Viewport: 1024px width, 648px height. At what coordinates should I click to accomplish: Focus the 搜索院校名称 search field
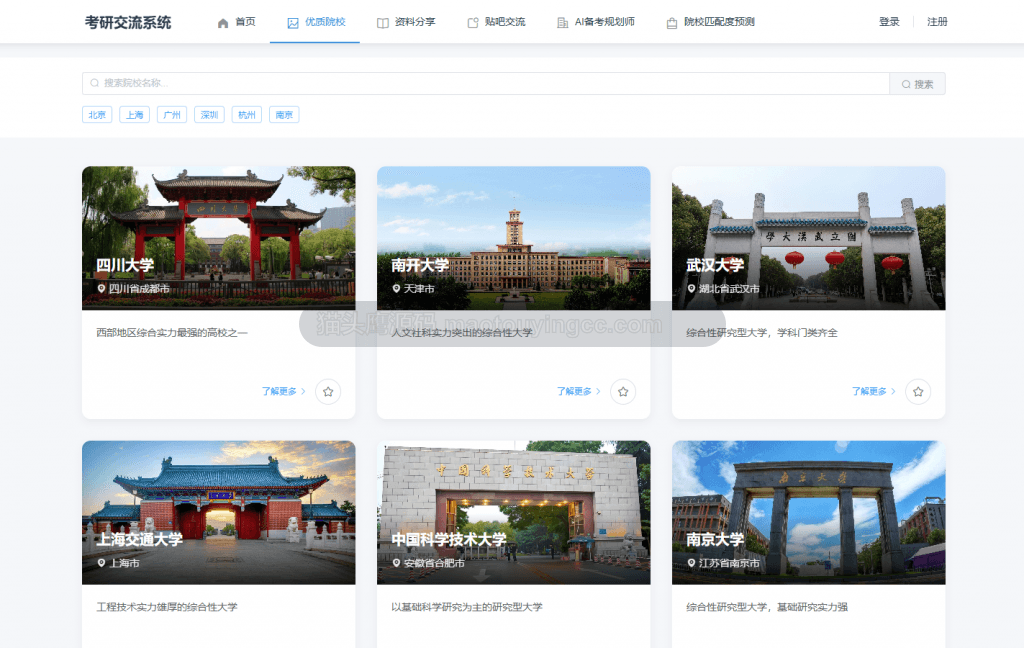tap(486, 84)
